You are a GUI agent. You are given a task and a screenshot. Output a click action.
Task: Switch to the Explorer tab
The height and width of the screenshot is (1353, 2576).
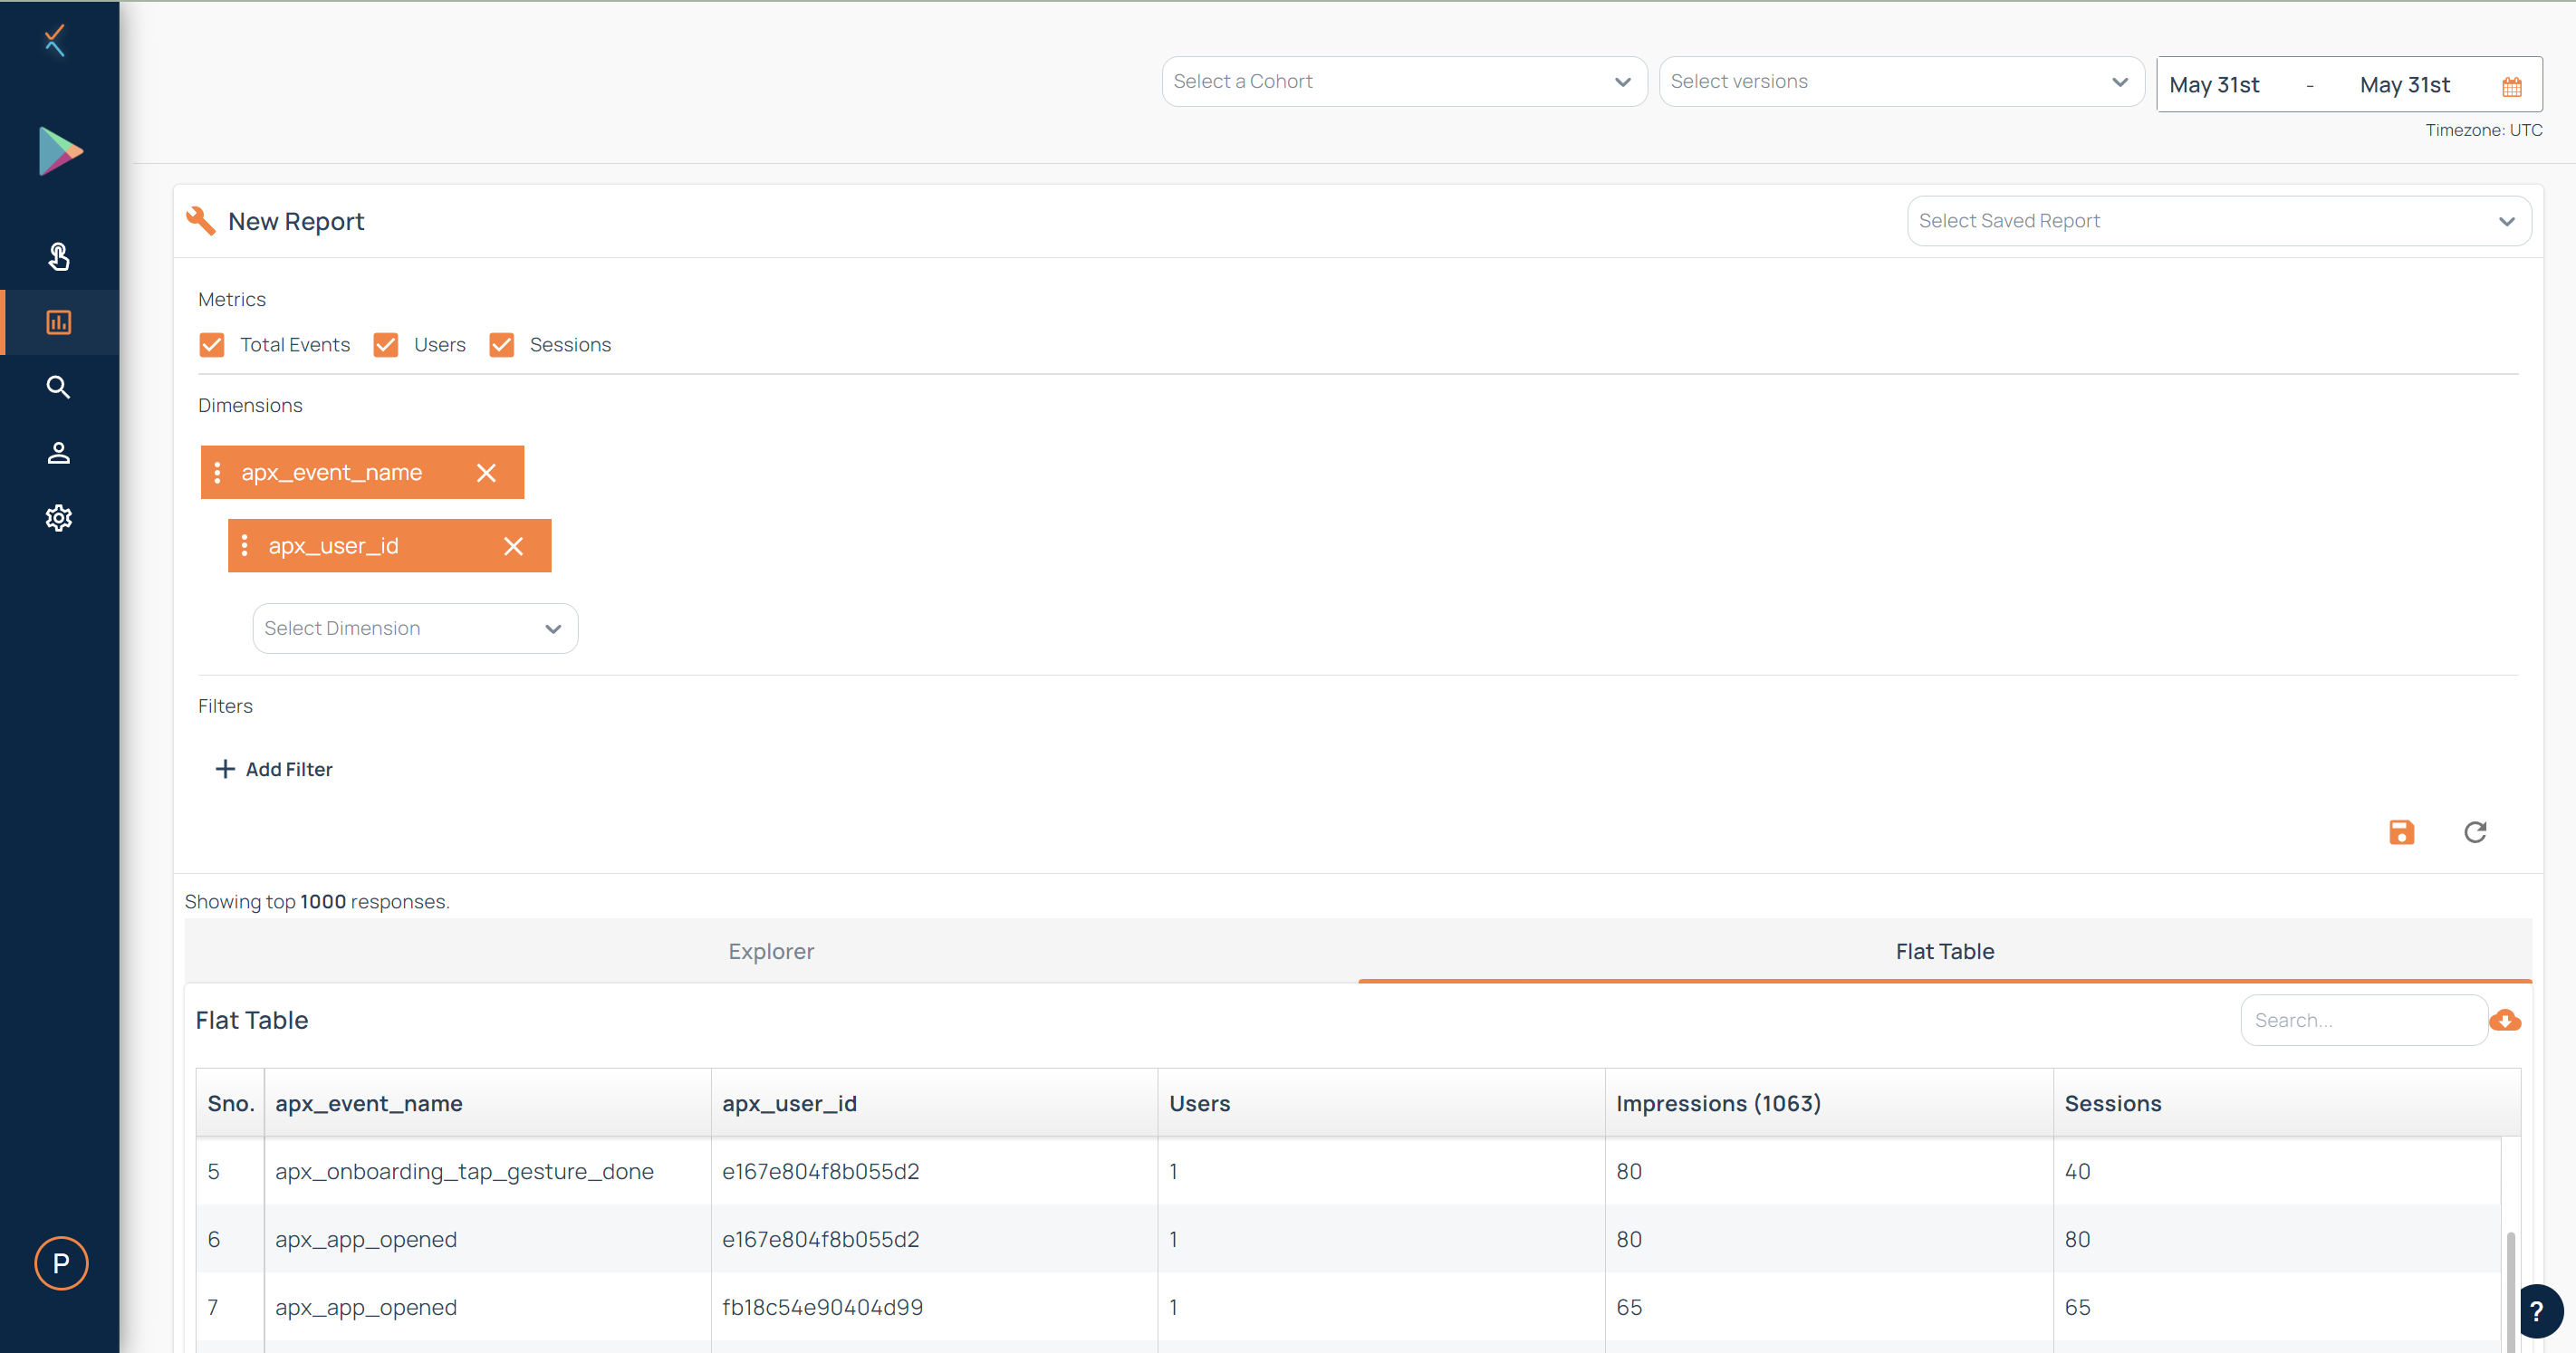point(771,951)
